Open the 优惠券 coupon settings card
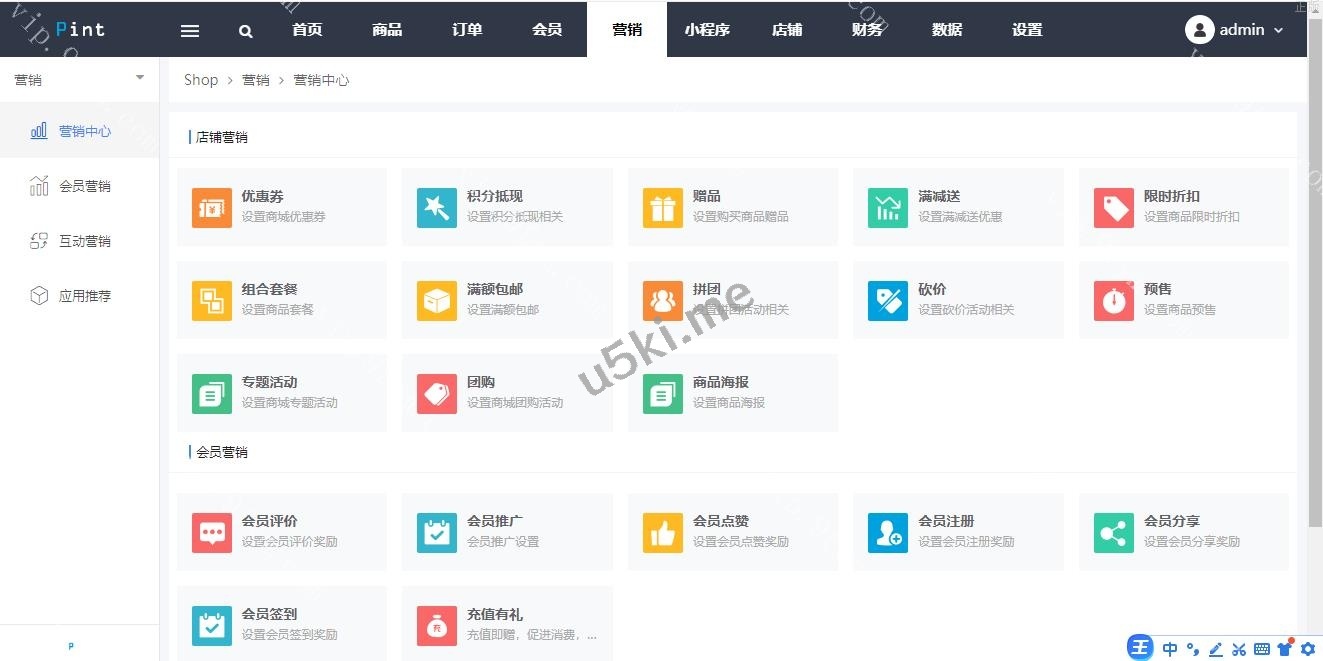Screen dimensions: 1323x661 pyautogui.click(x=281, y=206)
